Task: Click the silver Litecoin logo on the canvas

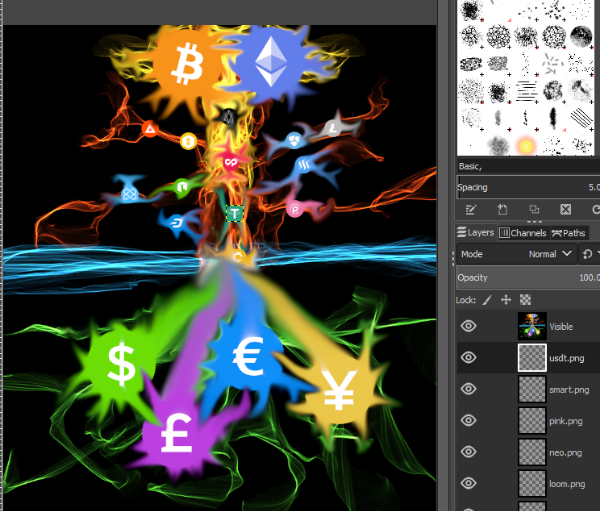Action: [333, 128]
